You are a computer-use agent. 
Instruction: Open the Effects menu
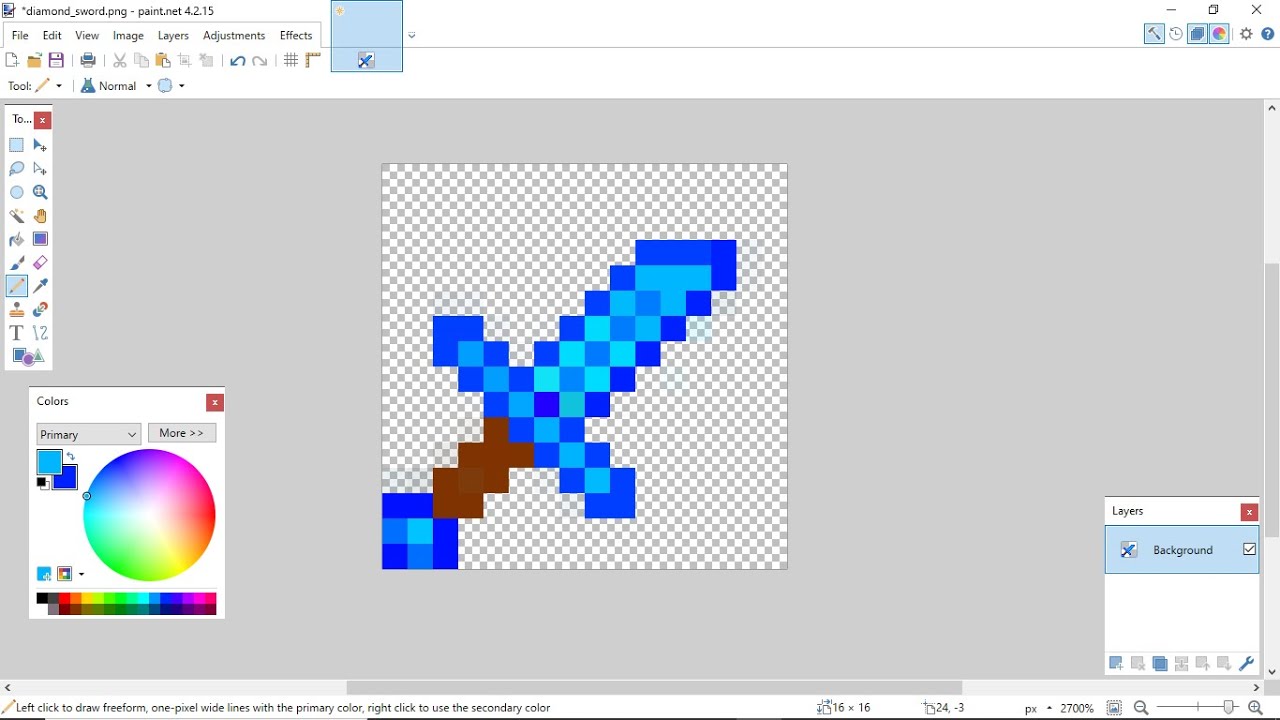pyautogui.click(x=297, y=36)
